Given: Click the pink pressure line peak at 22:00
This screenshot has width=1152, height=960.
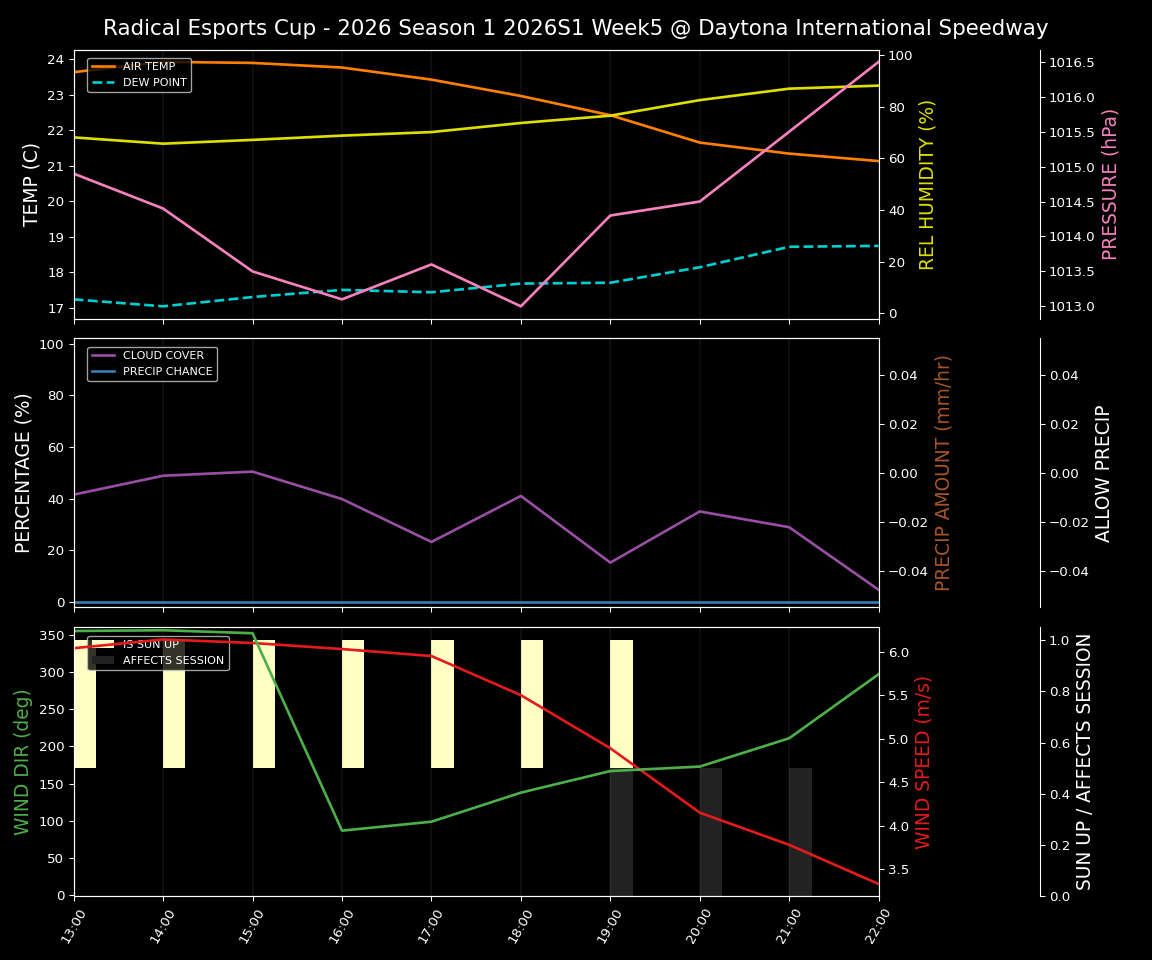Looking at the screenshot, I should tap(878, 62).
